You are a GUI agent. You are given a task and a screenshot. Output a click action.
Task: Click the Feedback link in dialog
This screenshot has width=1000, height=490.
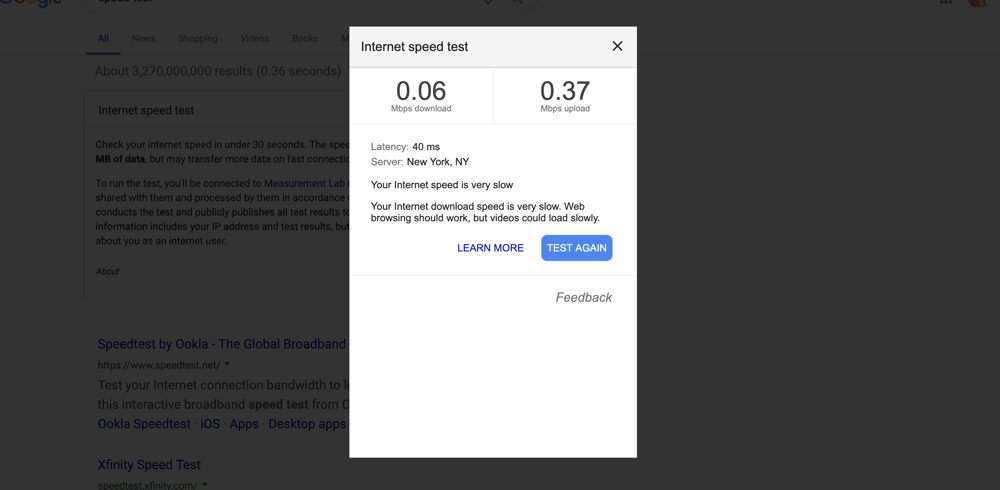click(584, 297)
